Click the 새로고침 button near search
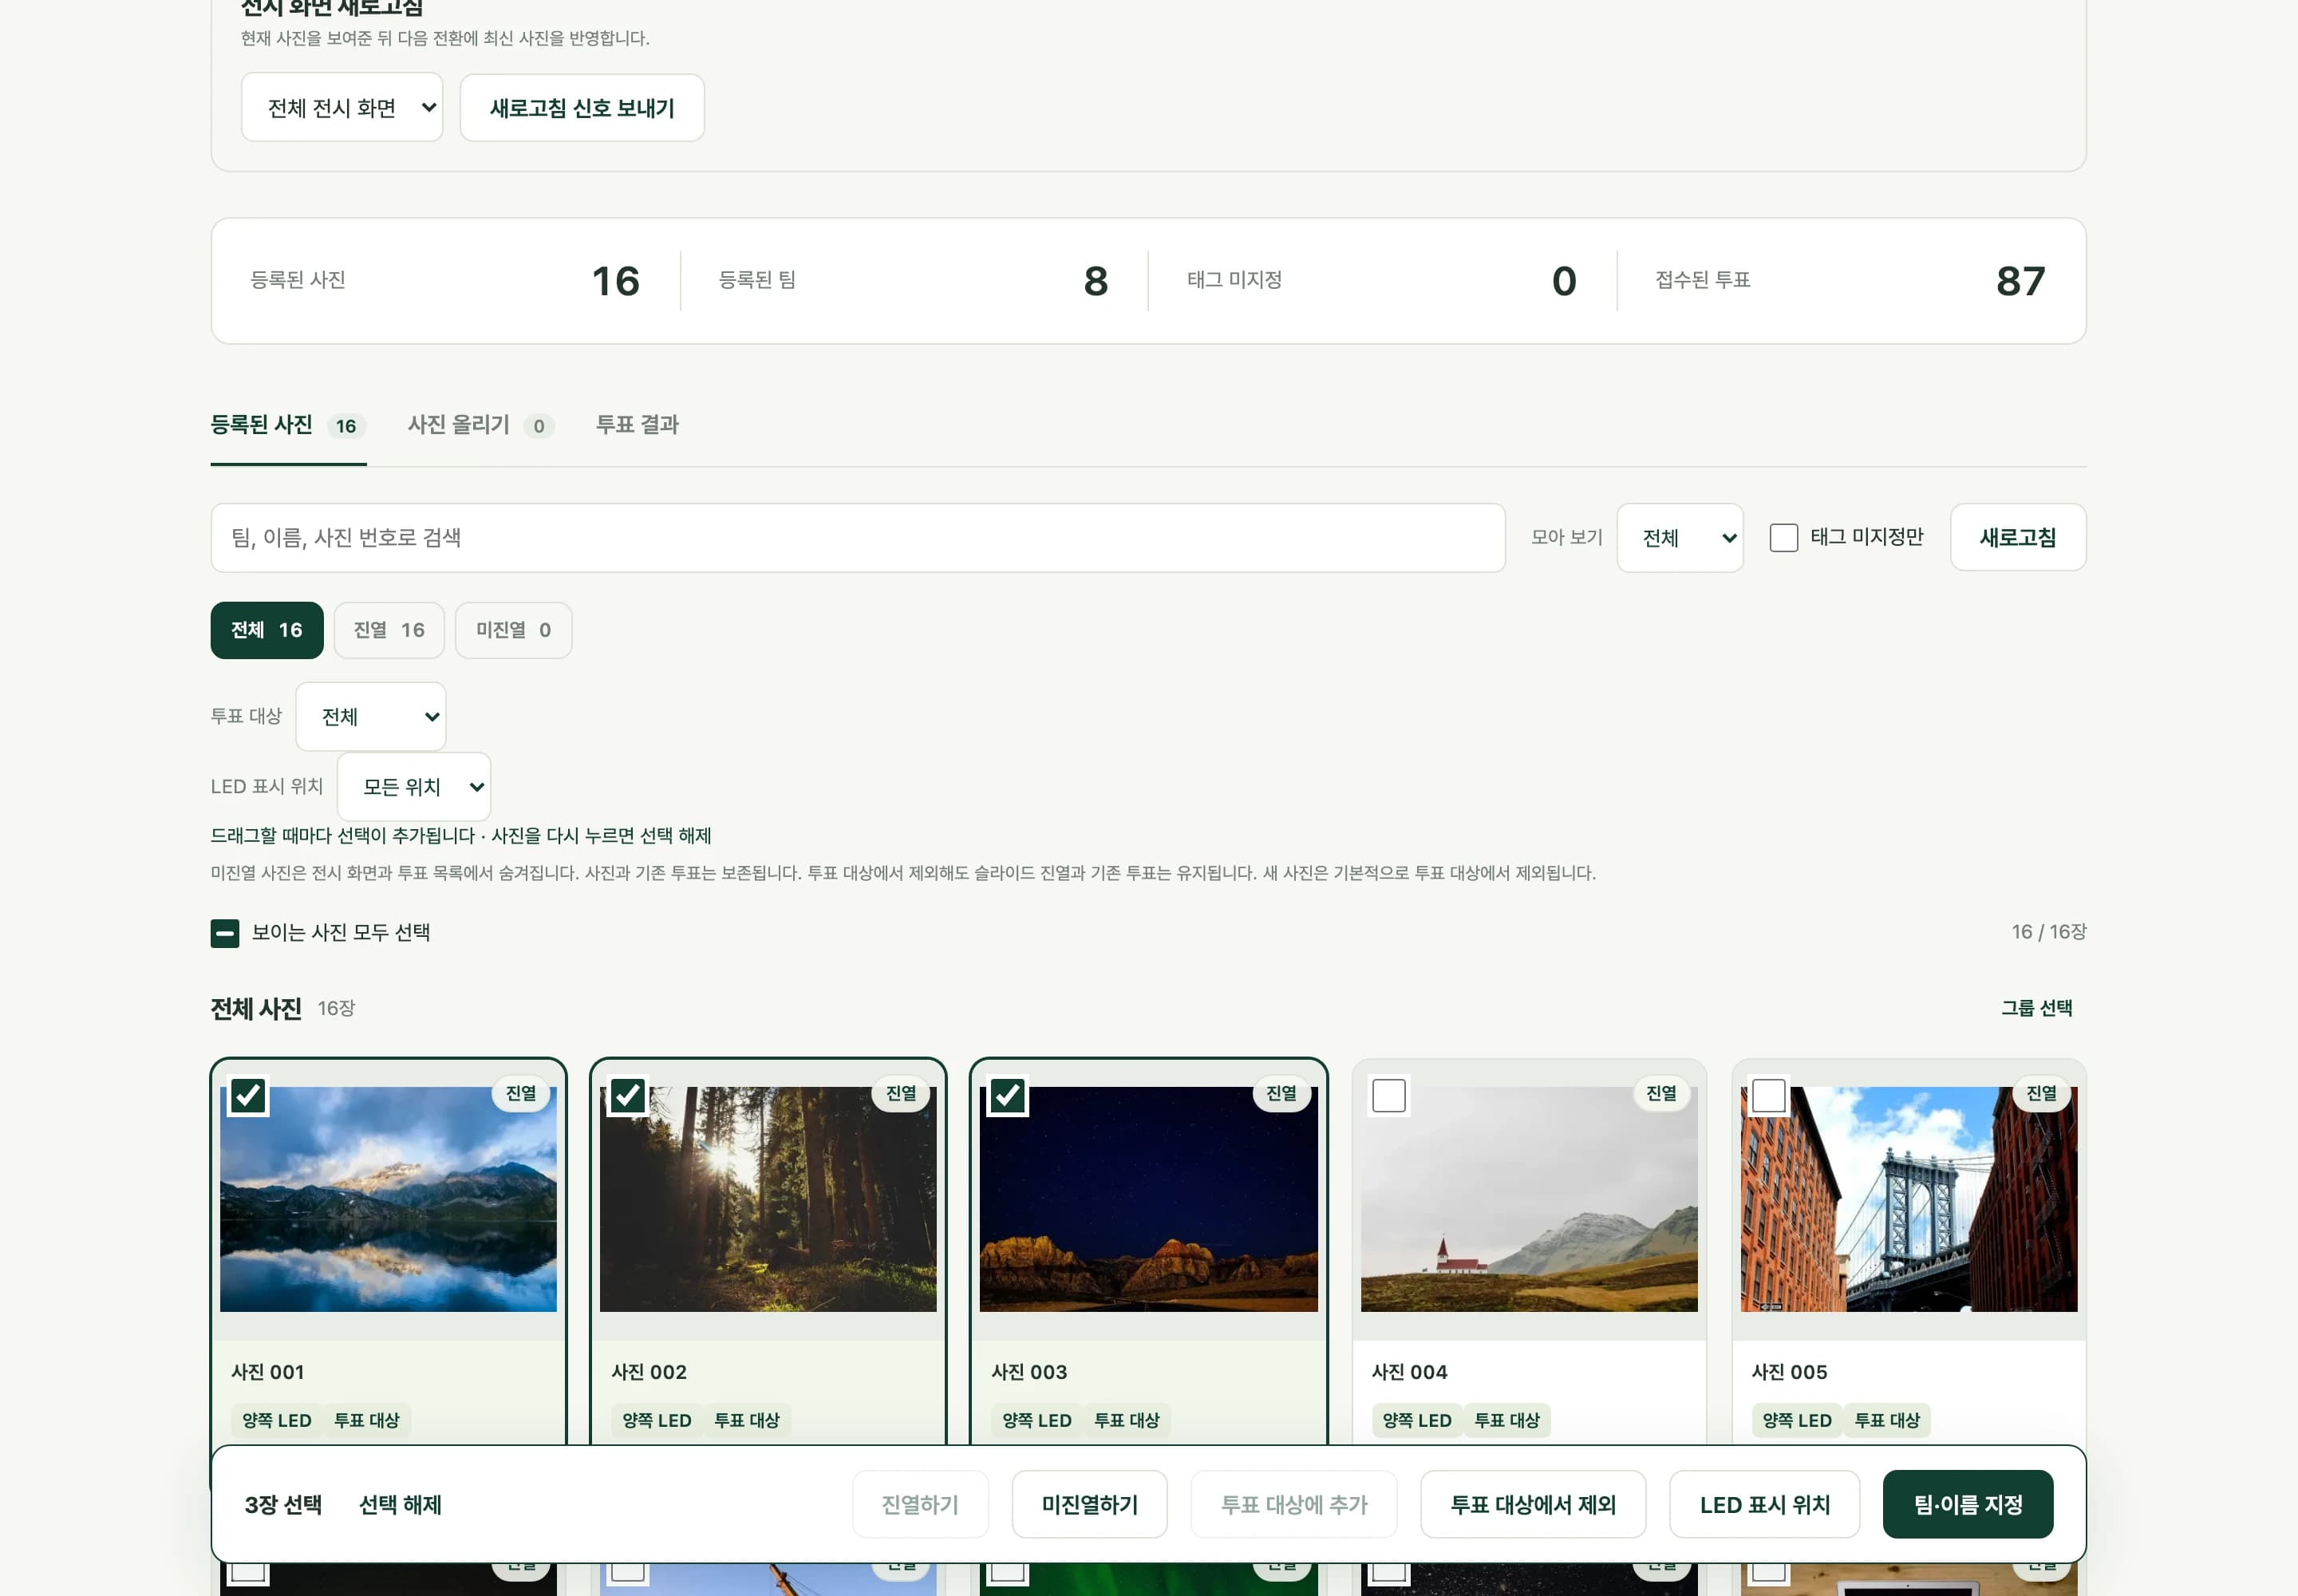Viewport: 2298px width, 1596px height. [2018, 538]
